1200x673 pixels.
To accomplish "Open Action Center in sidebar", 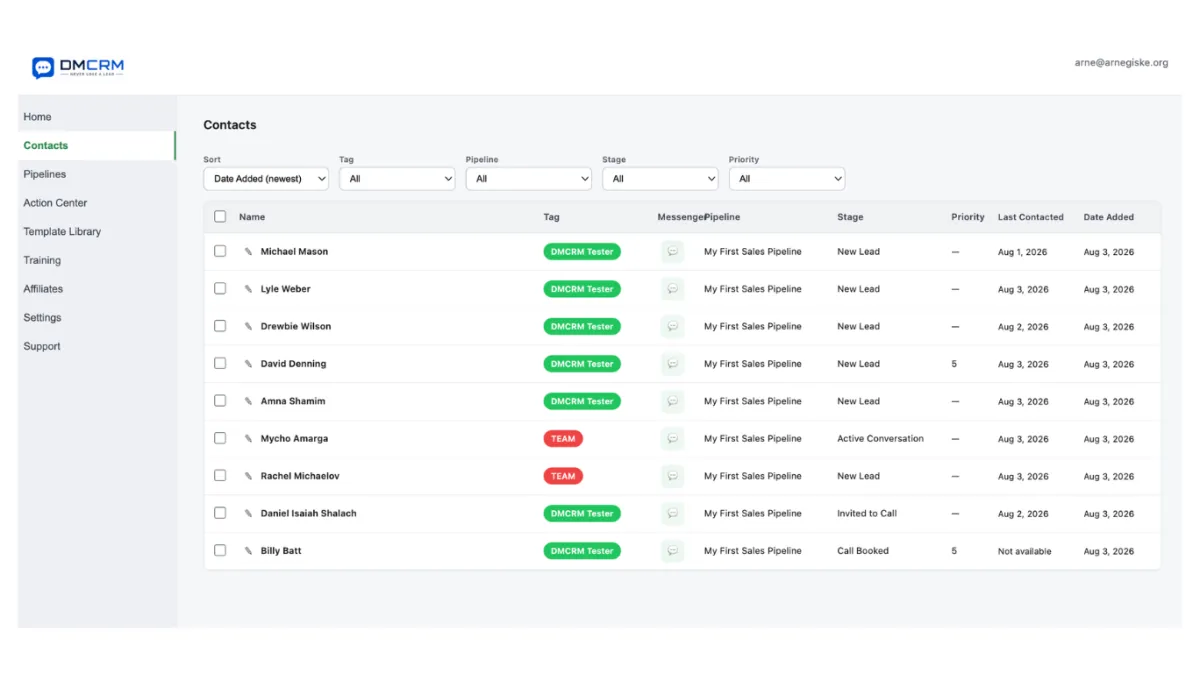I will coord(97,203).
